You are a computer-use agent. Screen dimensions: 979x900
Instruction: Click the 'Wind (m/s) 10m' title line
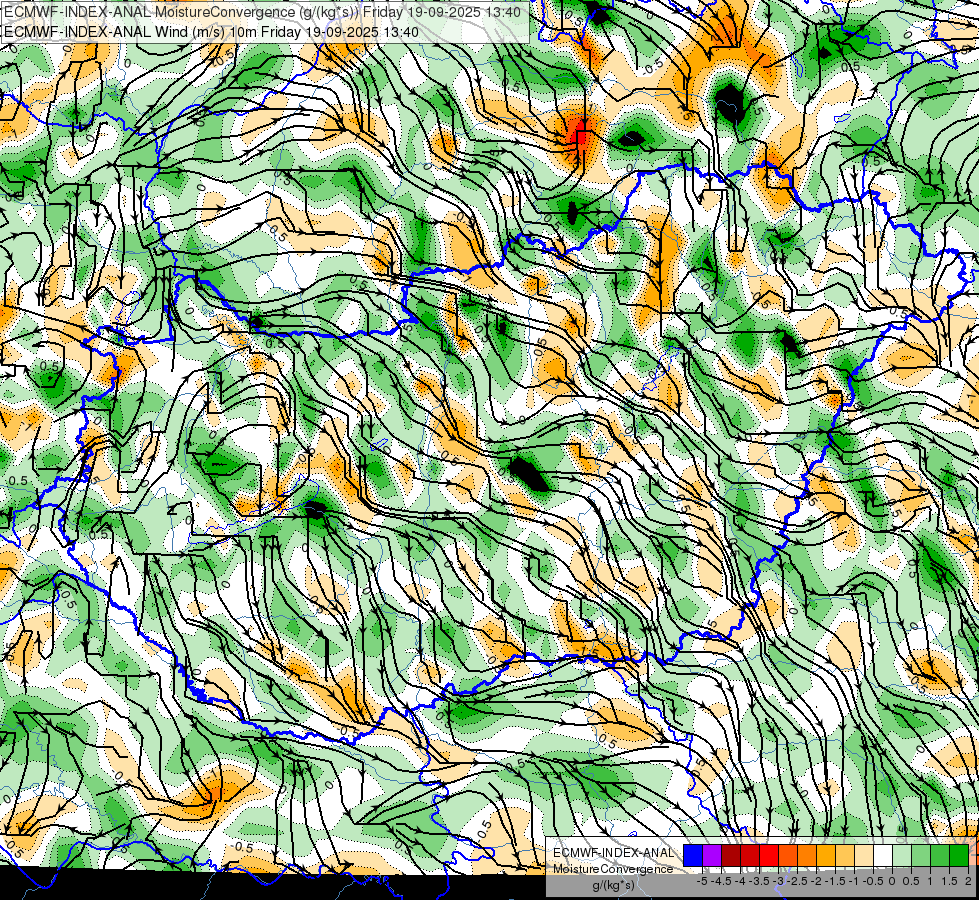coord(211,31)
